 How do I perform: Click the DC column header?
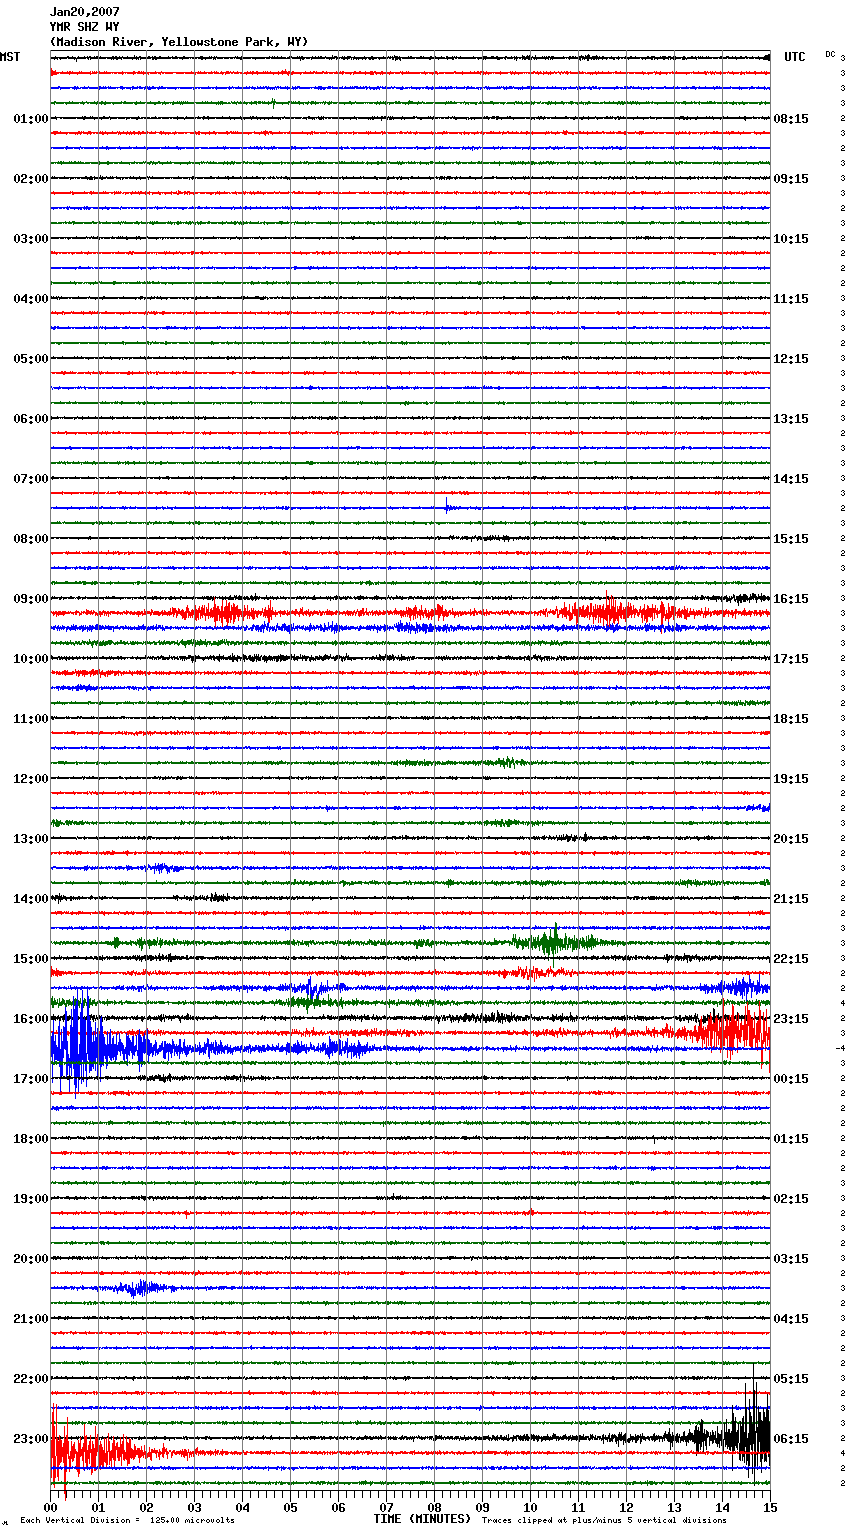(830, 54)
